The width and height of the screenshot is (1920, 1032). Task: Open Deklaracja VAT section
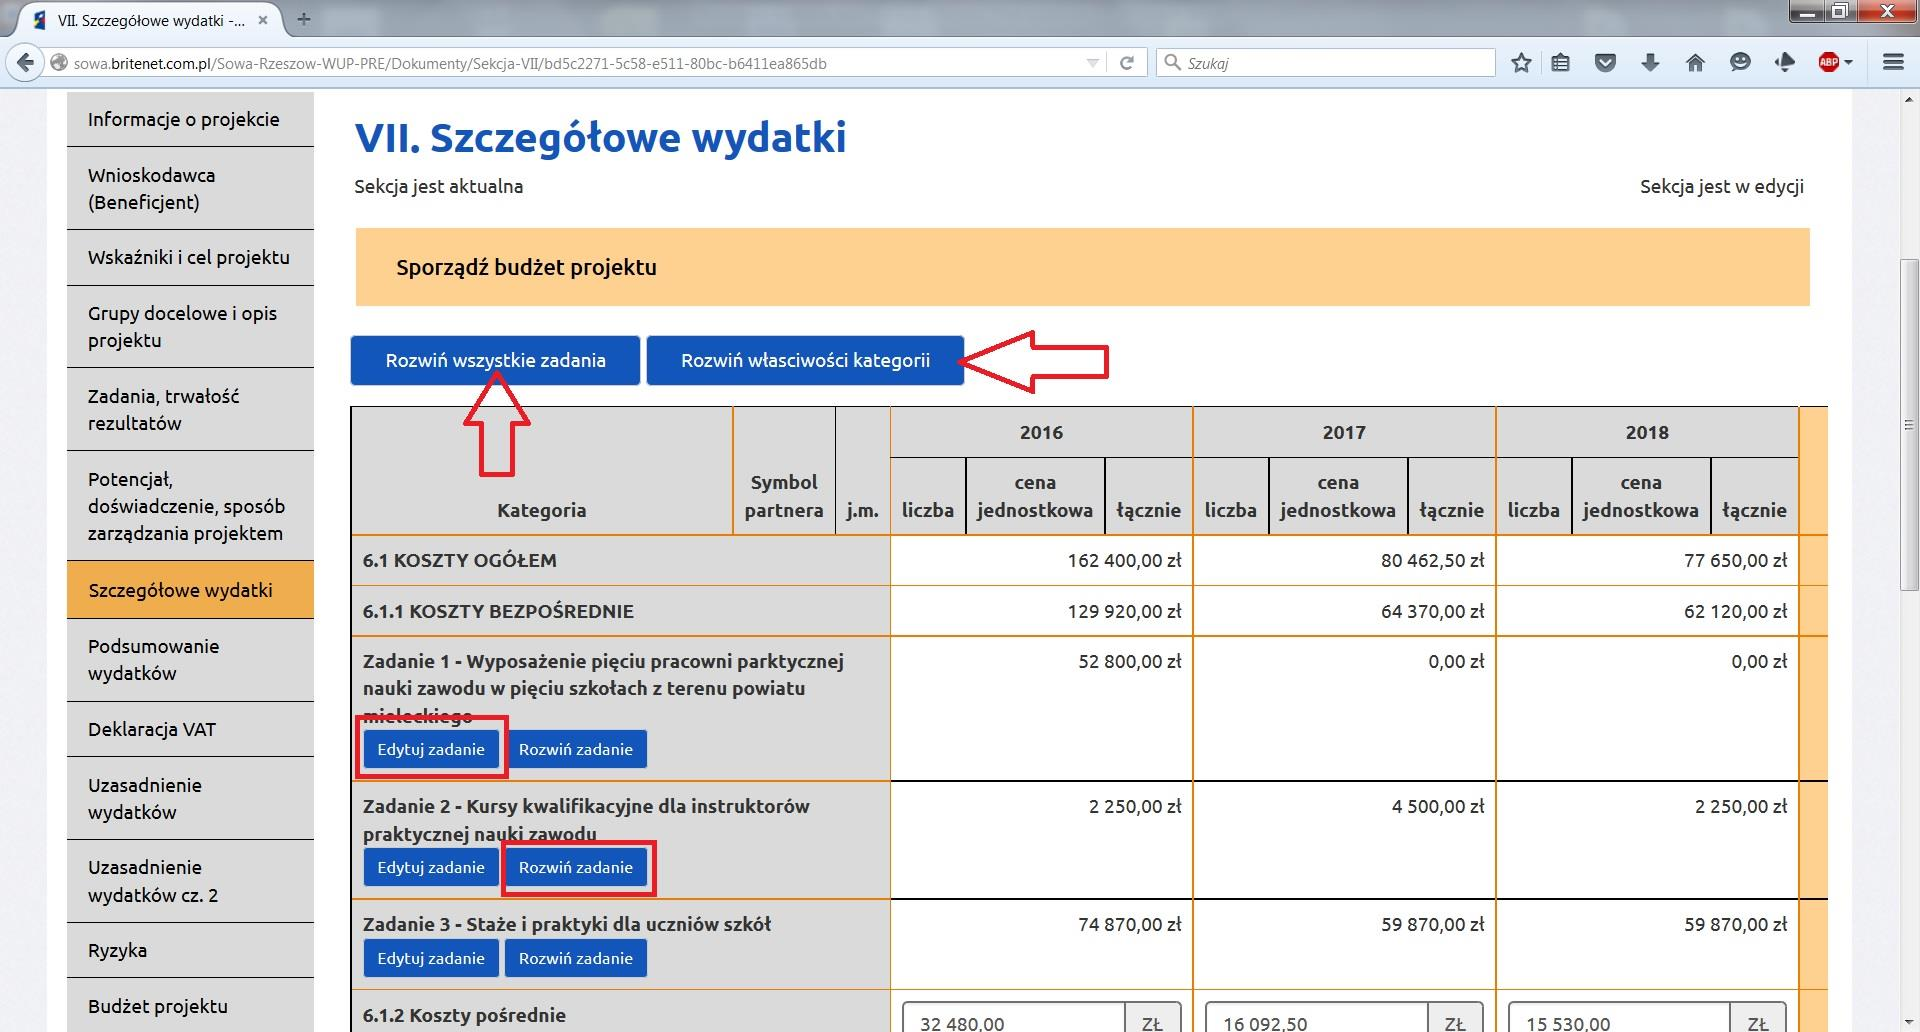click(x=190, y=729)
